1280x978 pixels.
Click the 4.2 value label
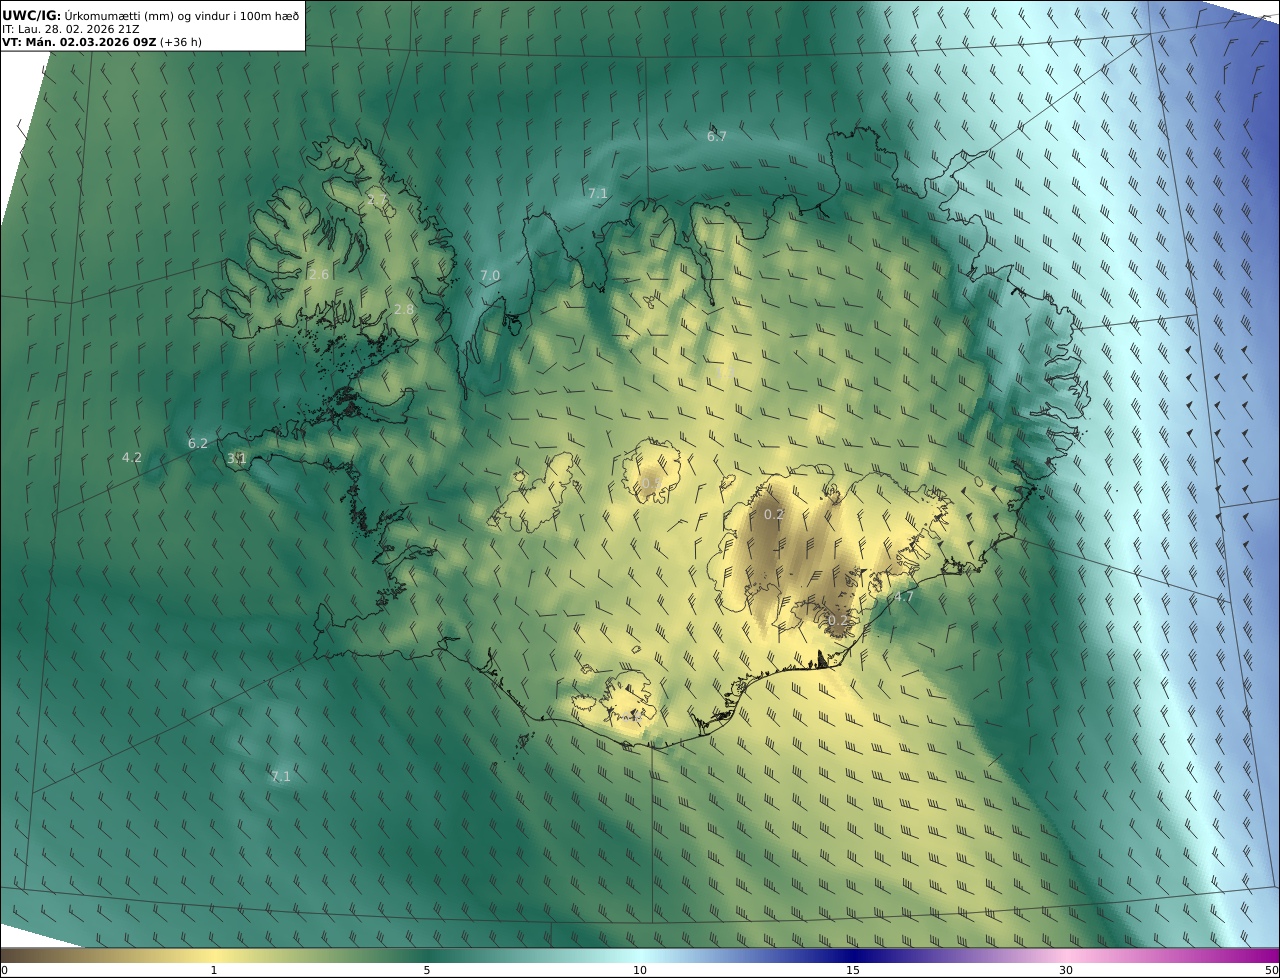(132, 458)
